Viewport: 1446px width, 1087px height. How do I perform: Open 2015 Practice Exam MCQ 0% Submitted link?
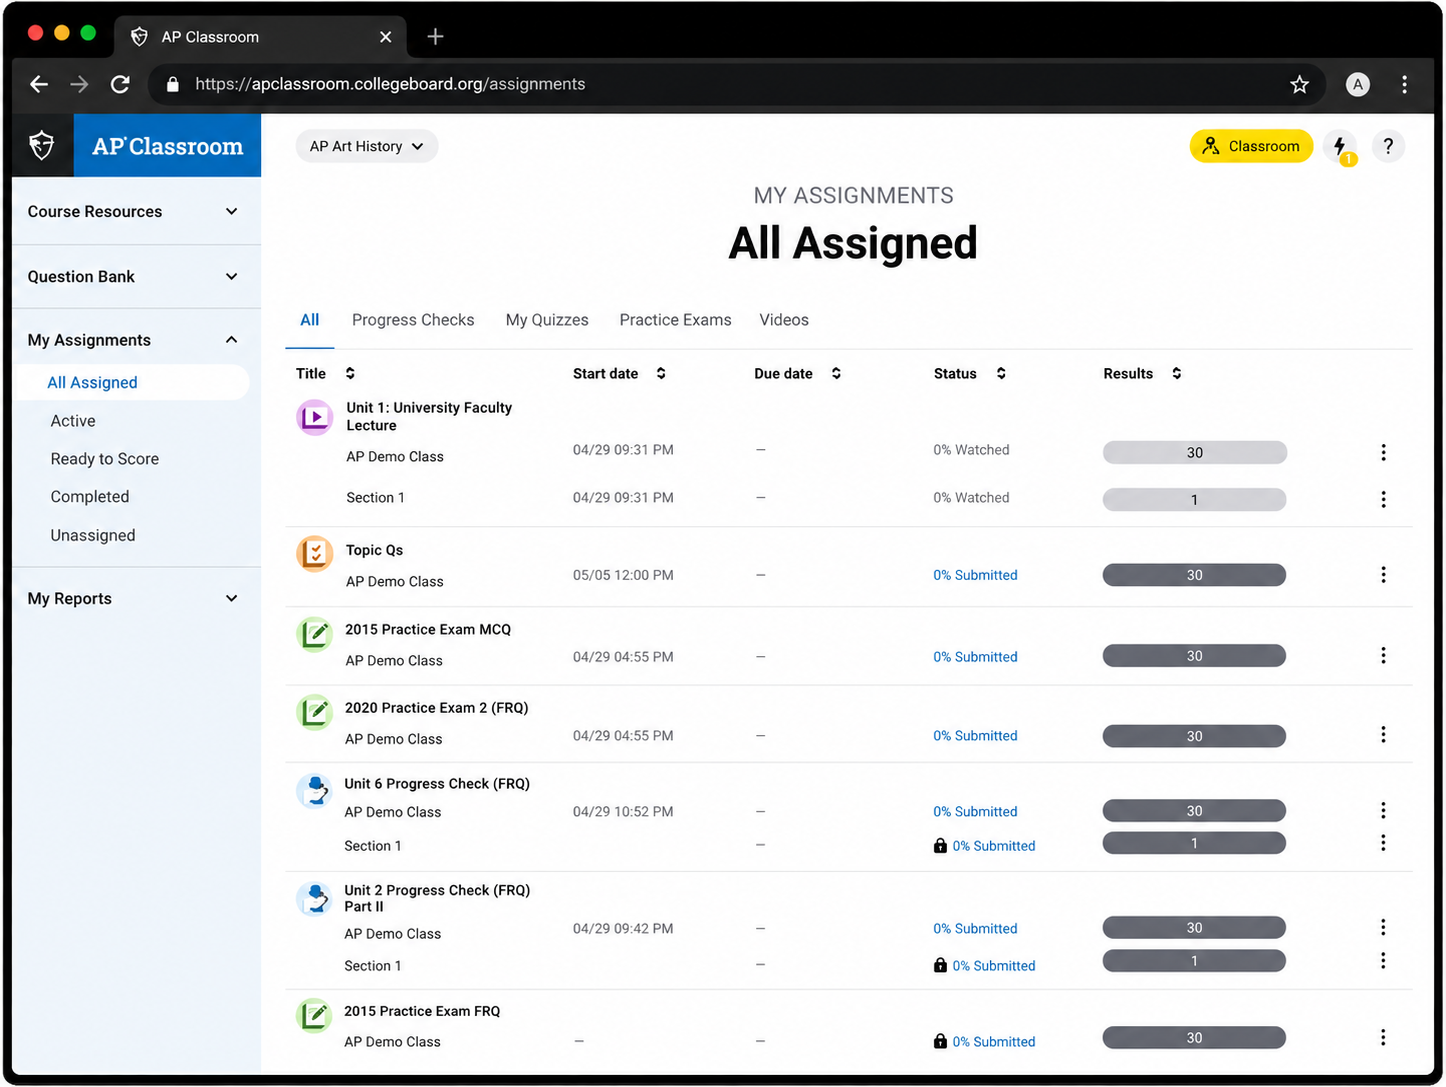pos(975,657)
